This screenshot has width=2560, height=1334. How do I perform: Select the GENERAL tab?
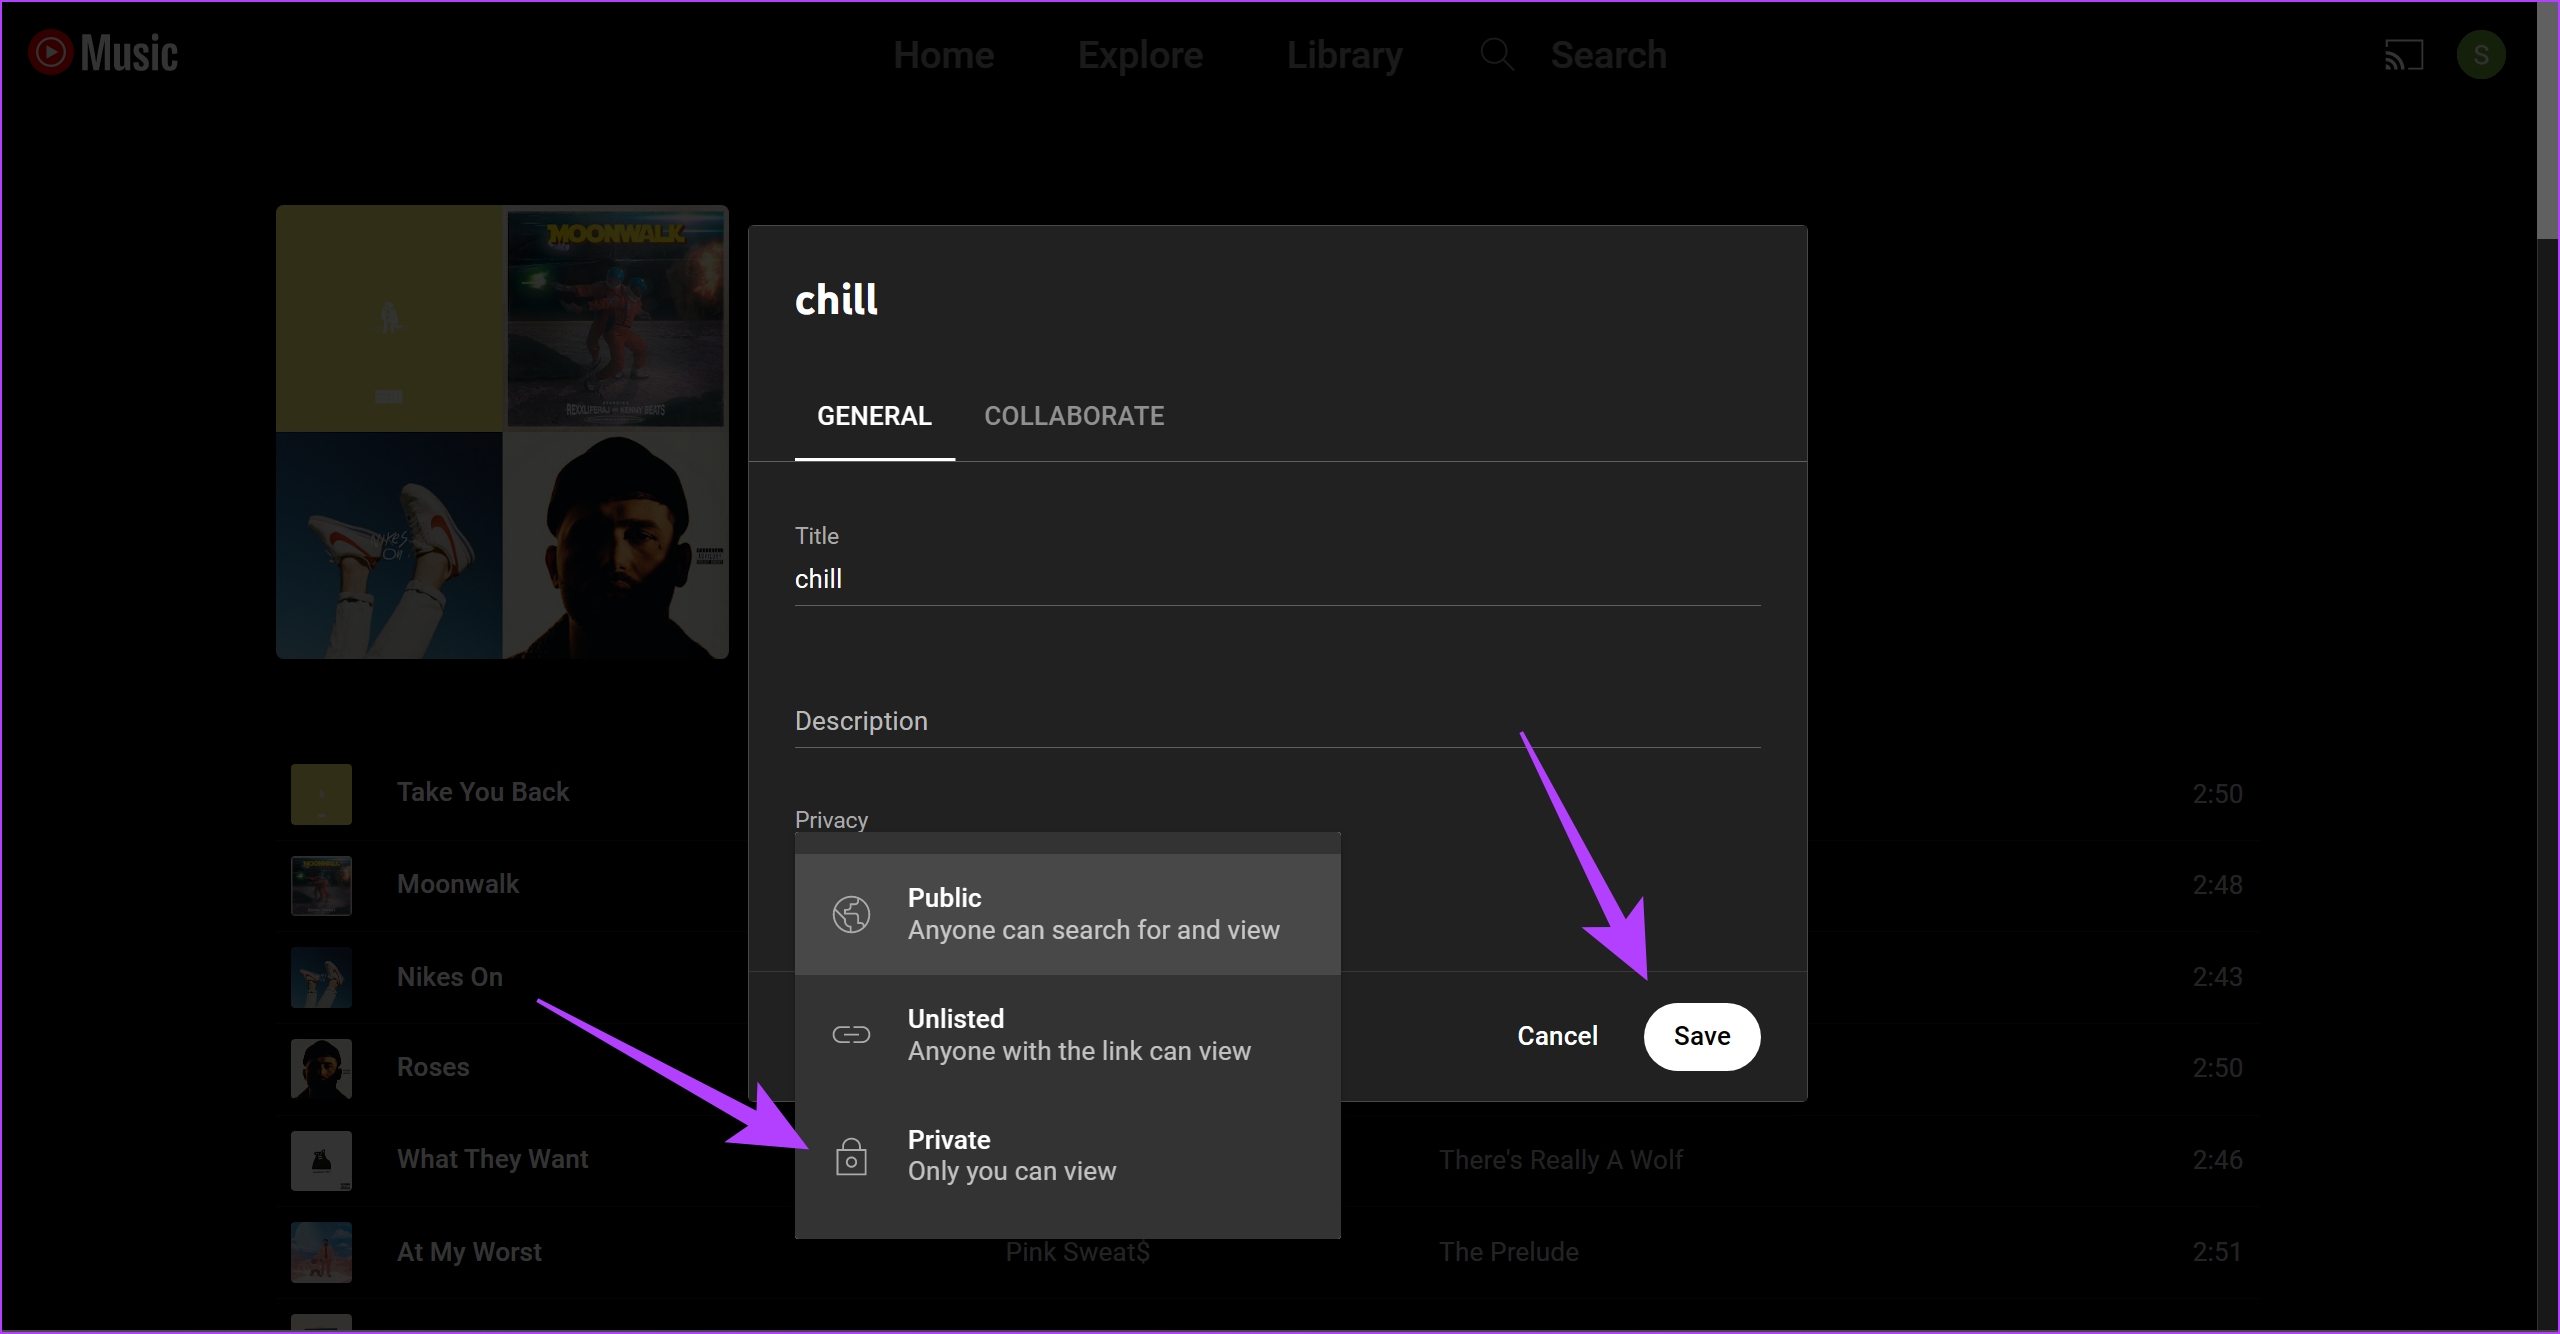click(874, 416)
